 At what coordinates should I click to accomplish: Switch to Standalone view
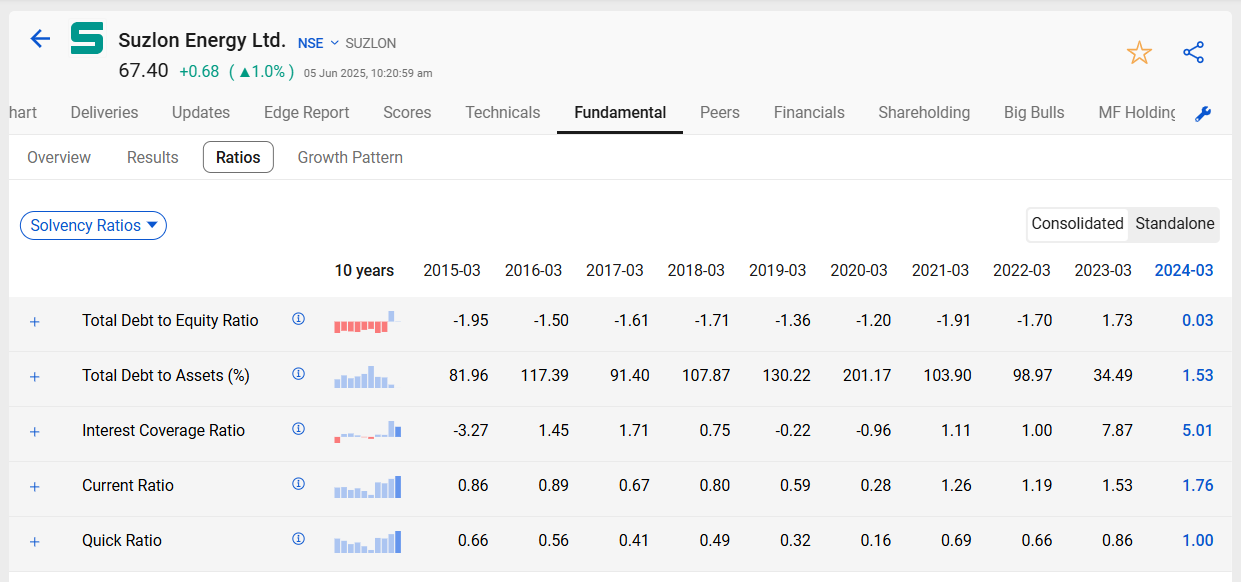click(1175, 224)
